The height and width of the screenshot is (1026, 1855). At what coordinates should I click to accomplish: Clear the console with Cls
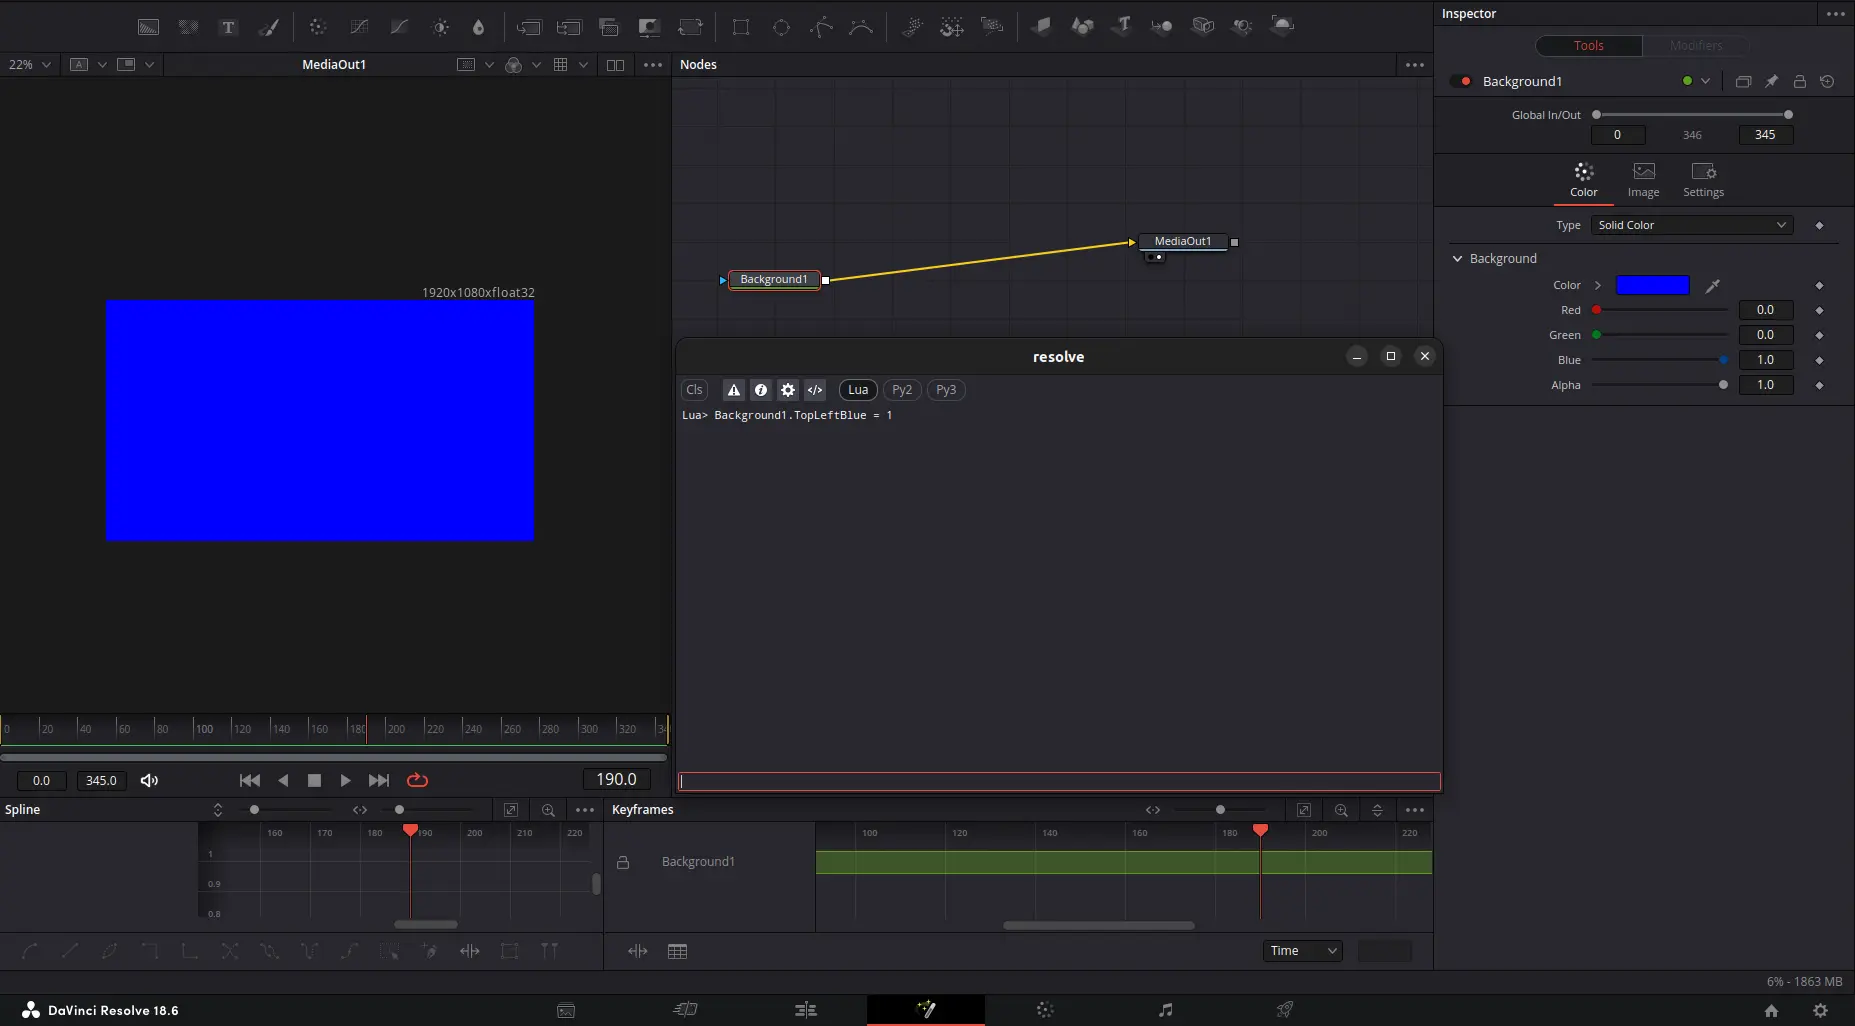[694, 390]
